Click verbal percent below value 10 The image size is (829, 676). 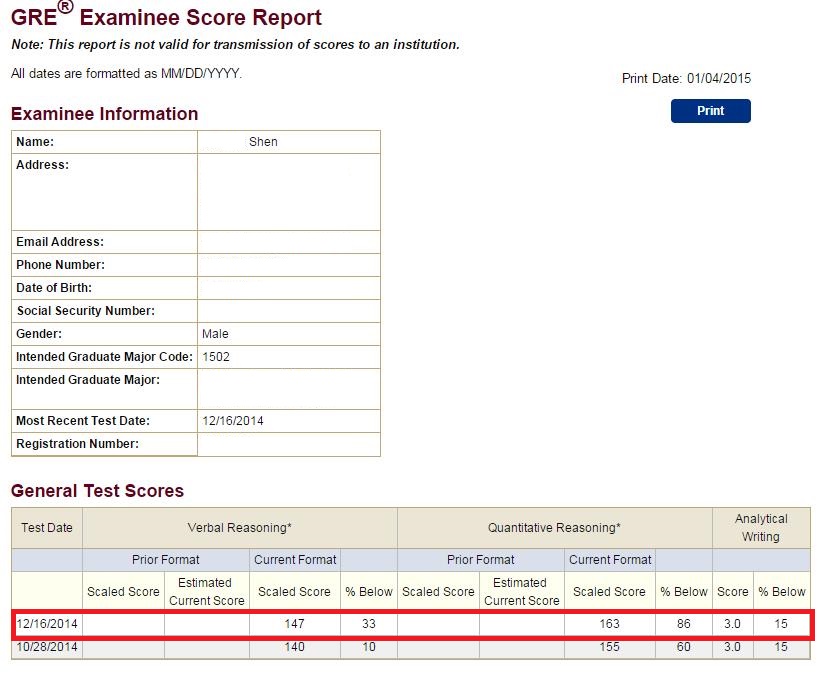click(369, 647)
